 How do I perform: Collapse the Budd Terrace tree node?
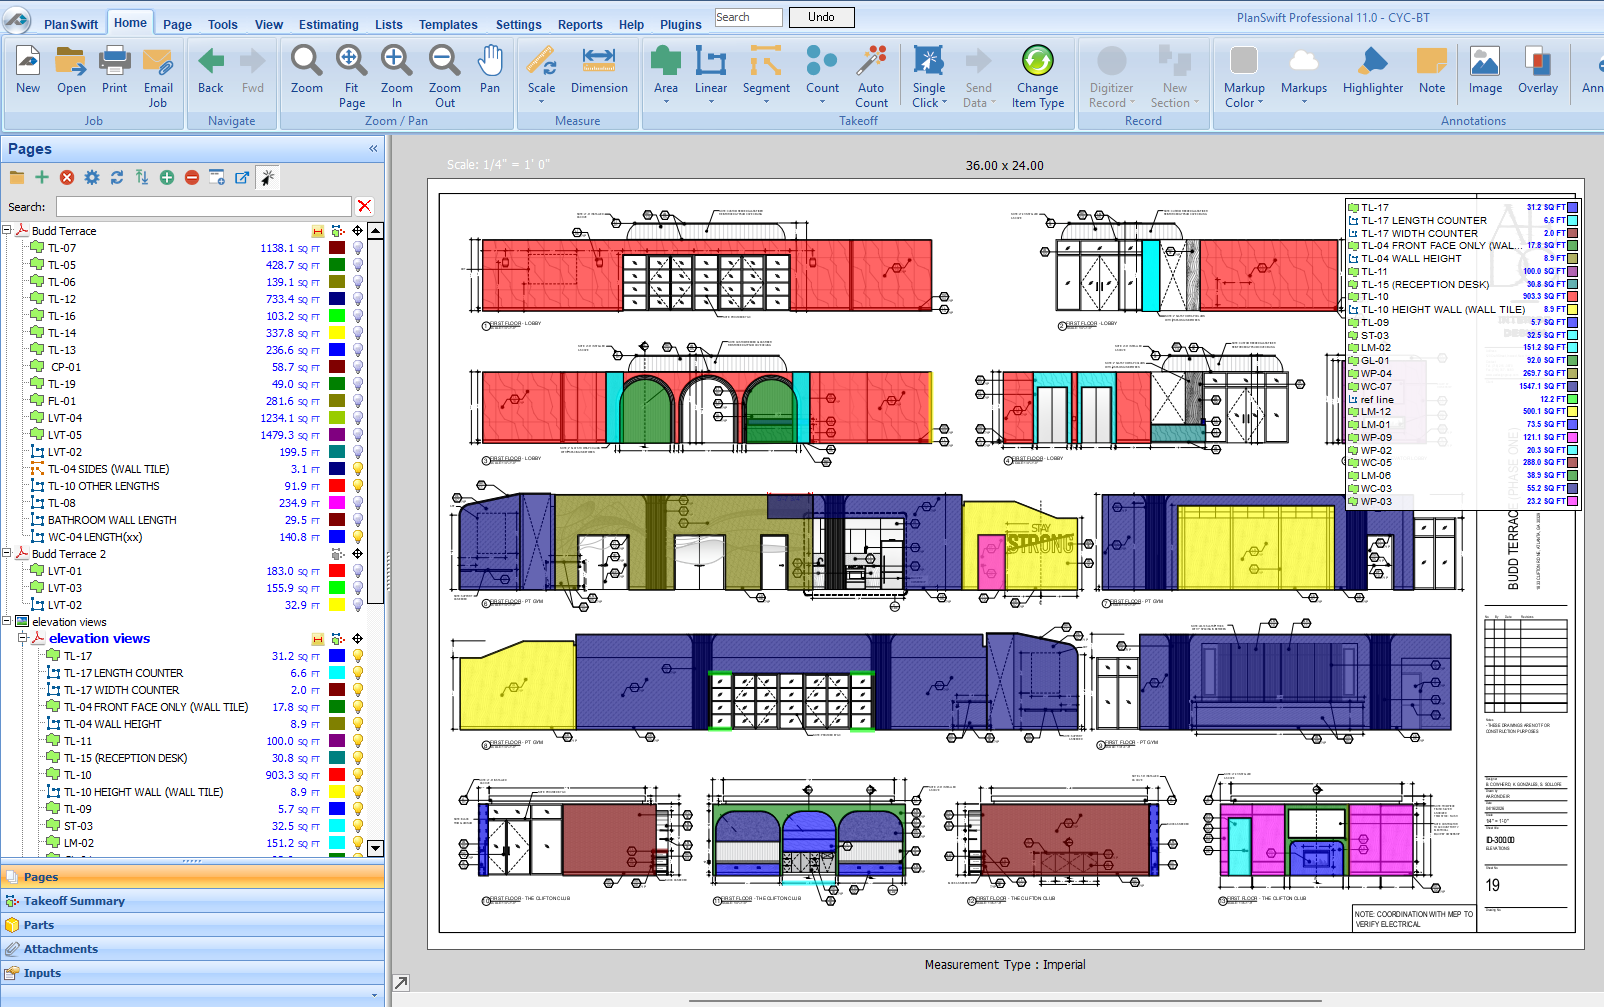tap(7, 230)
